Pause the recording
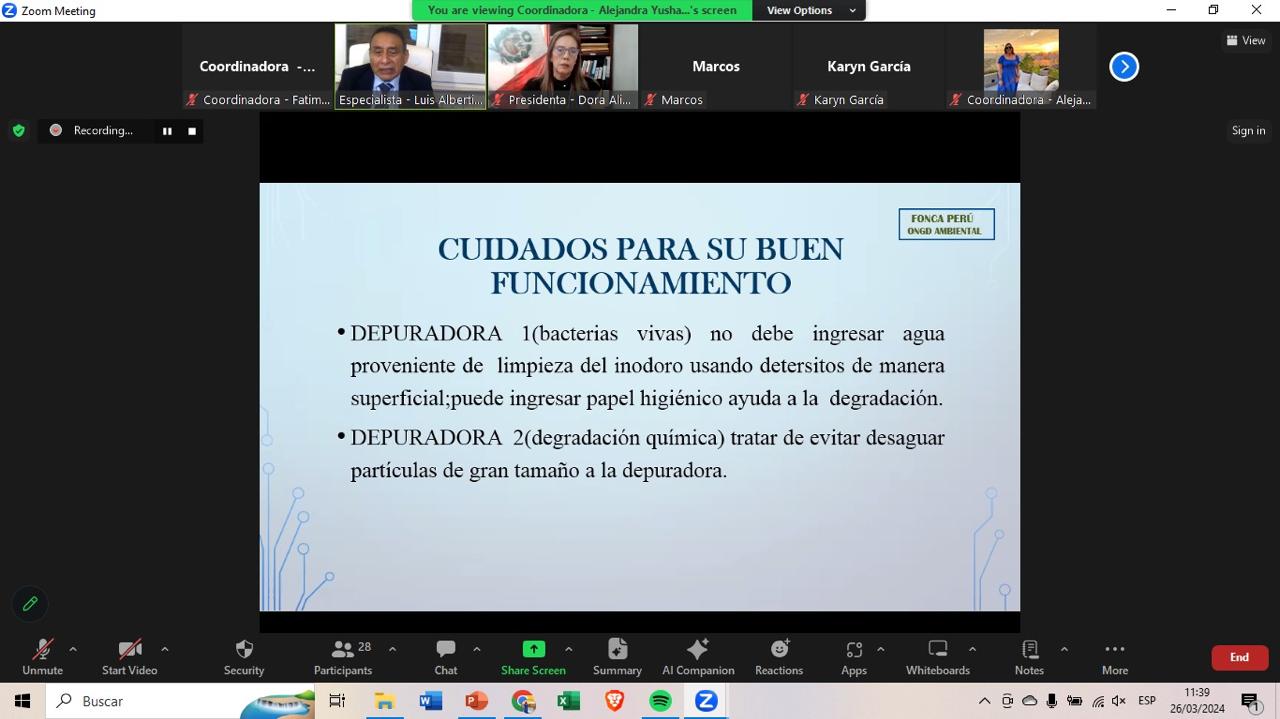Viewport: 1280px width, 719px height. (167, 131)
